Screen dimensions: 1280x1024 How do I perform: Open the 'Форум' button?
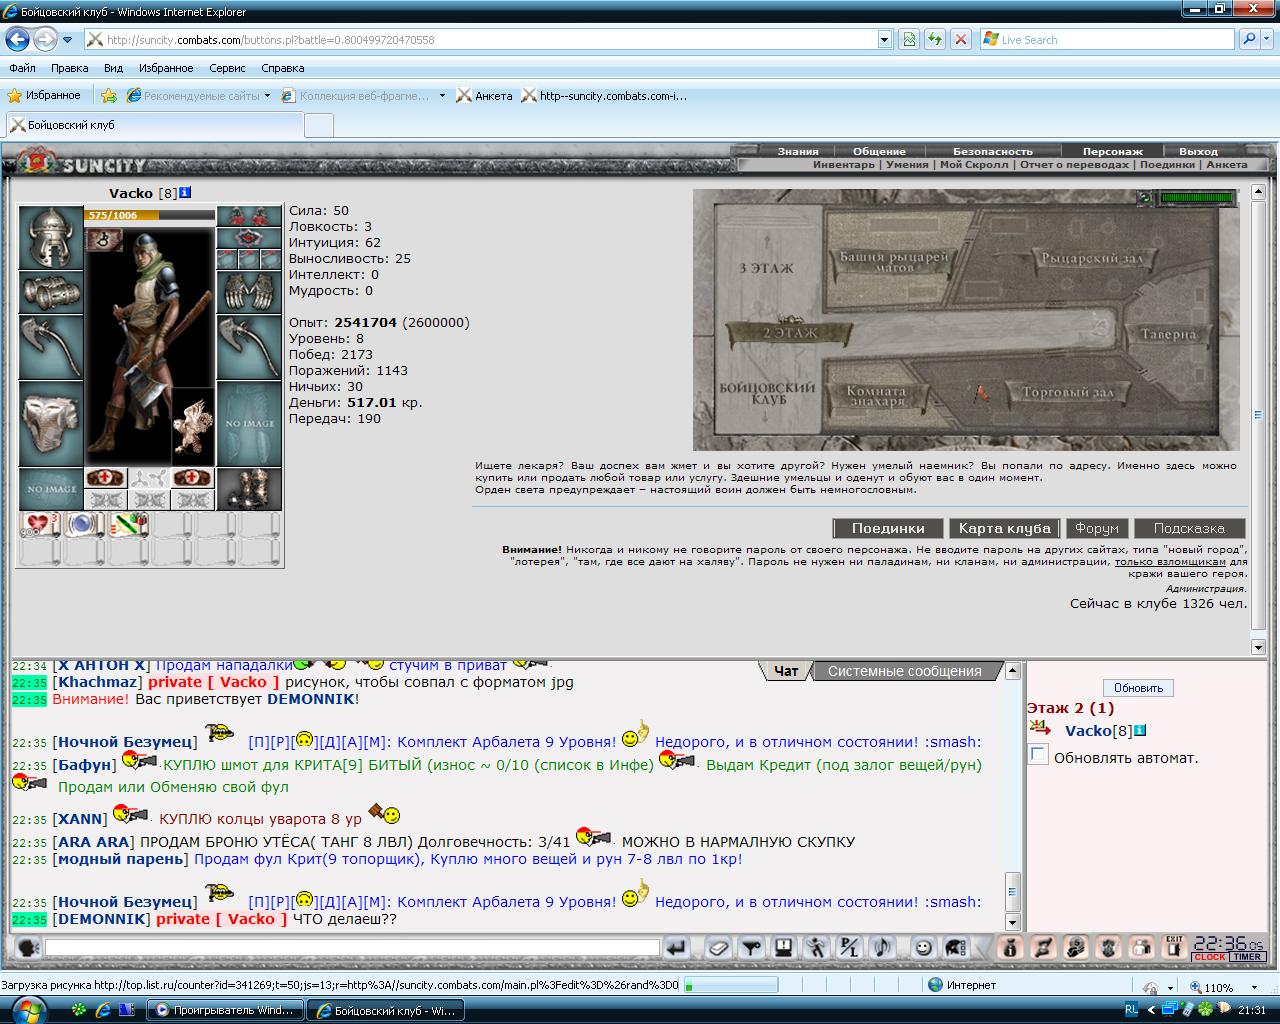point(1097,528)
